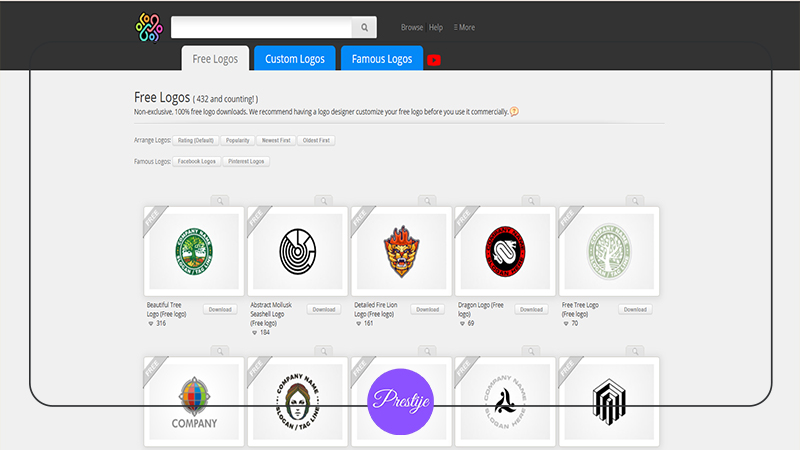Viewport: 800px width, 450px height.
Task: Click the search magnifier button
Action: (364, 28)
